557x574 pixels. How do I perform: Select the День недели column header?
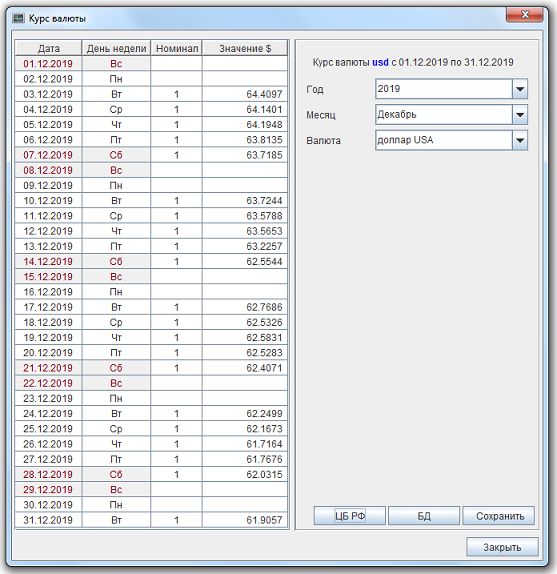point(116,48)
